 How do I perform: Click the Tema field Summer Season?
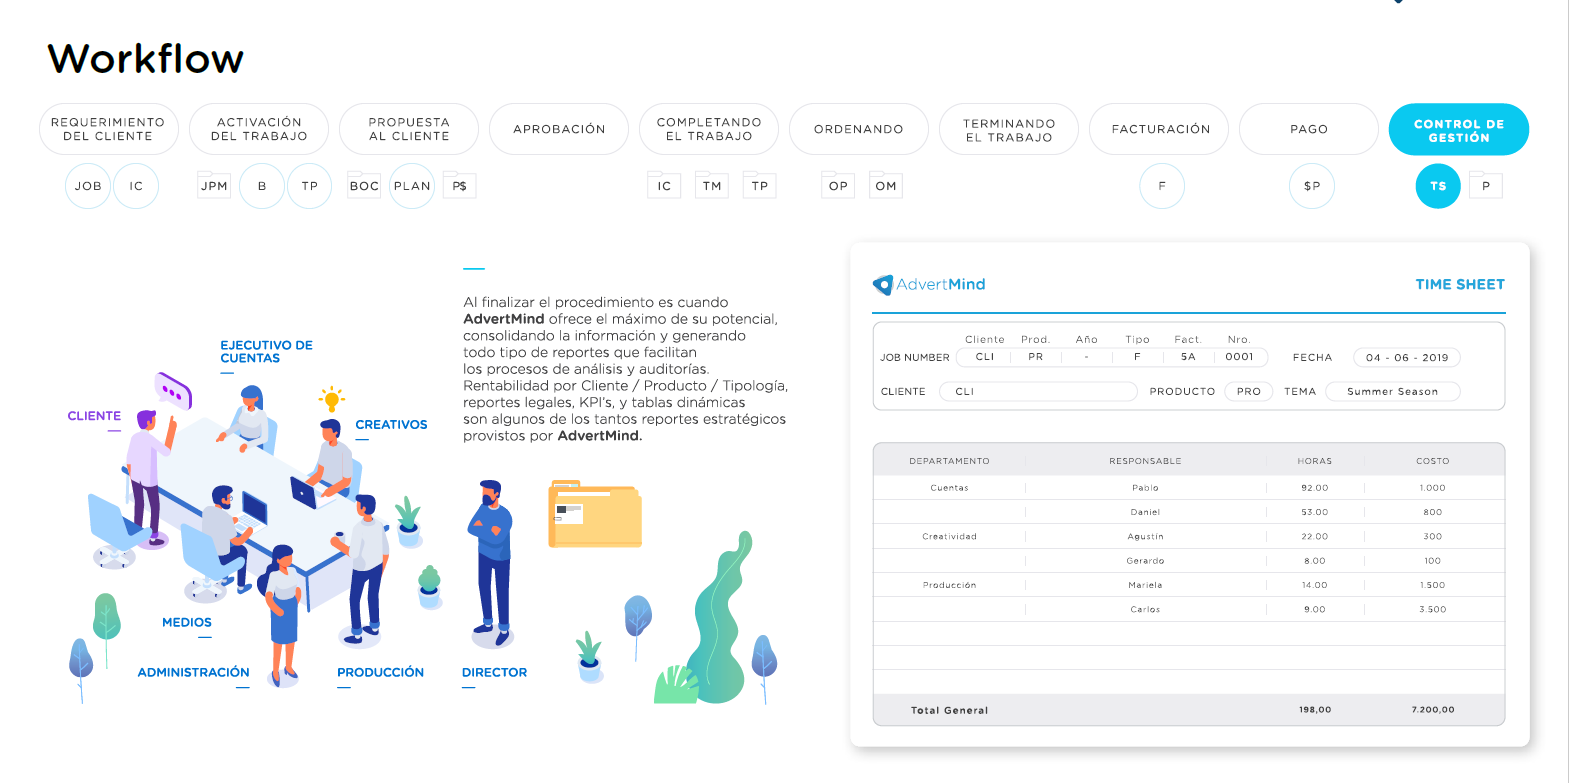click(1392, 392)
